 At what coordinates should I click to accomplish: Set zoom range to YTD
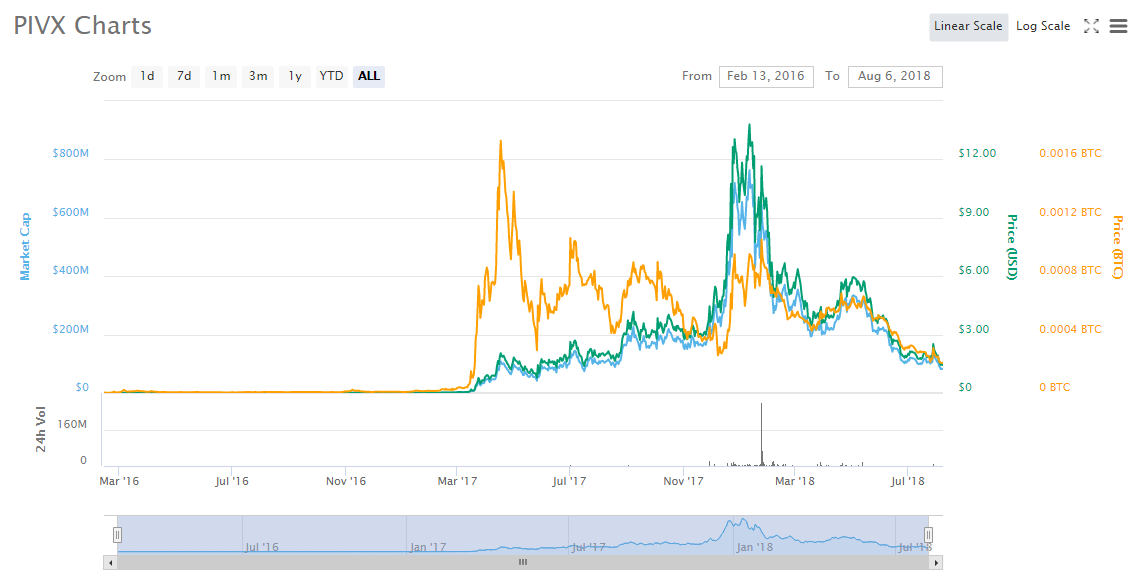(x=332, y=76)
